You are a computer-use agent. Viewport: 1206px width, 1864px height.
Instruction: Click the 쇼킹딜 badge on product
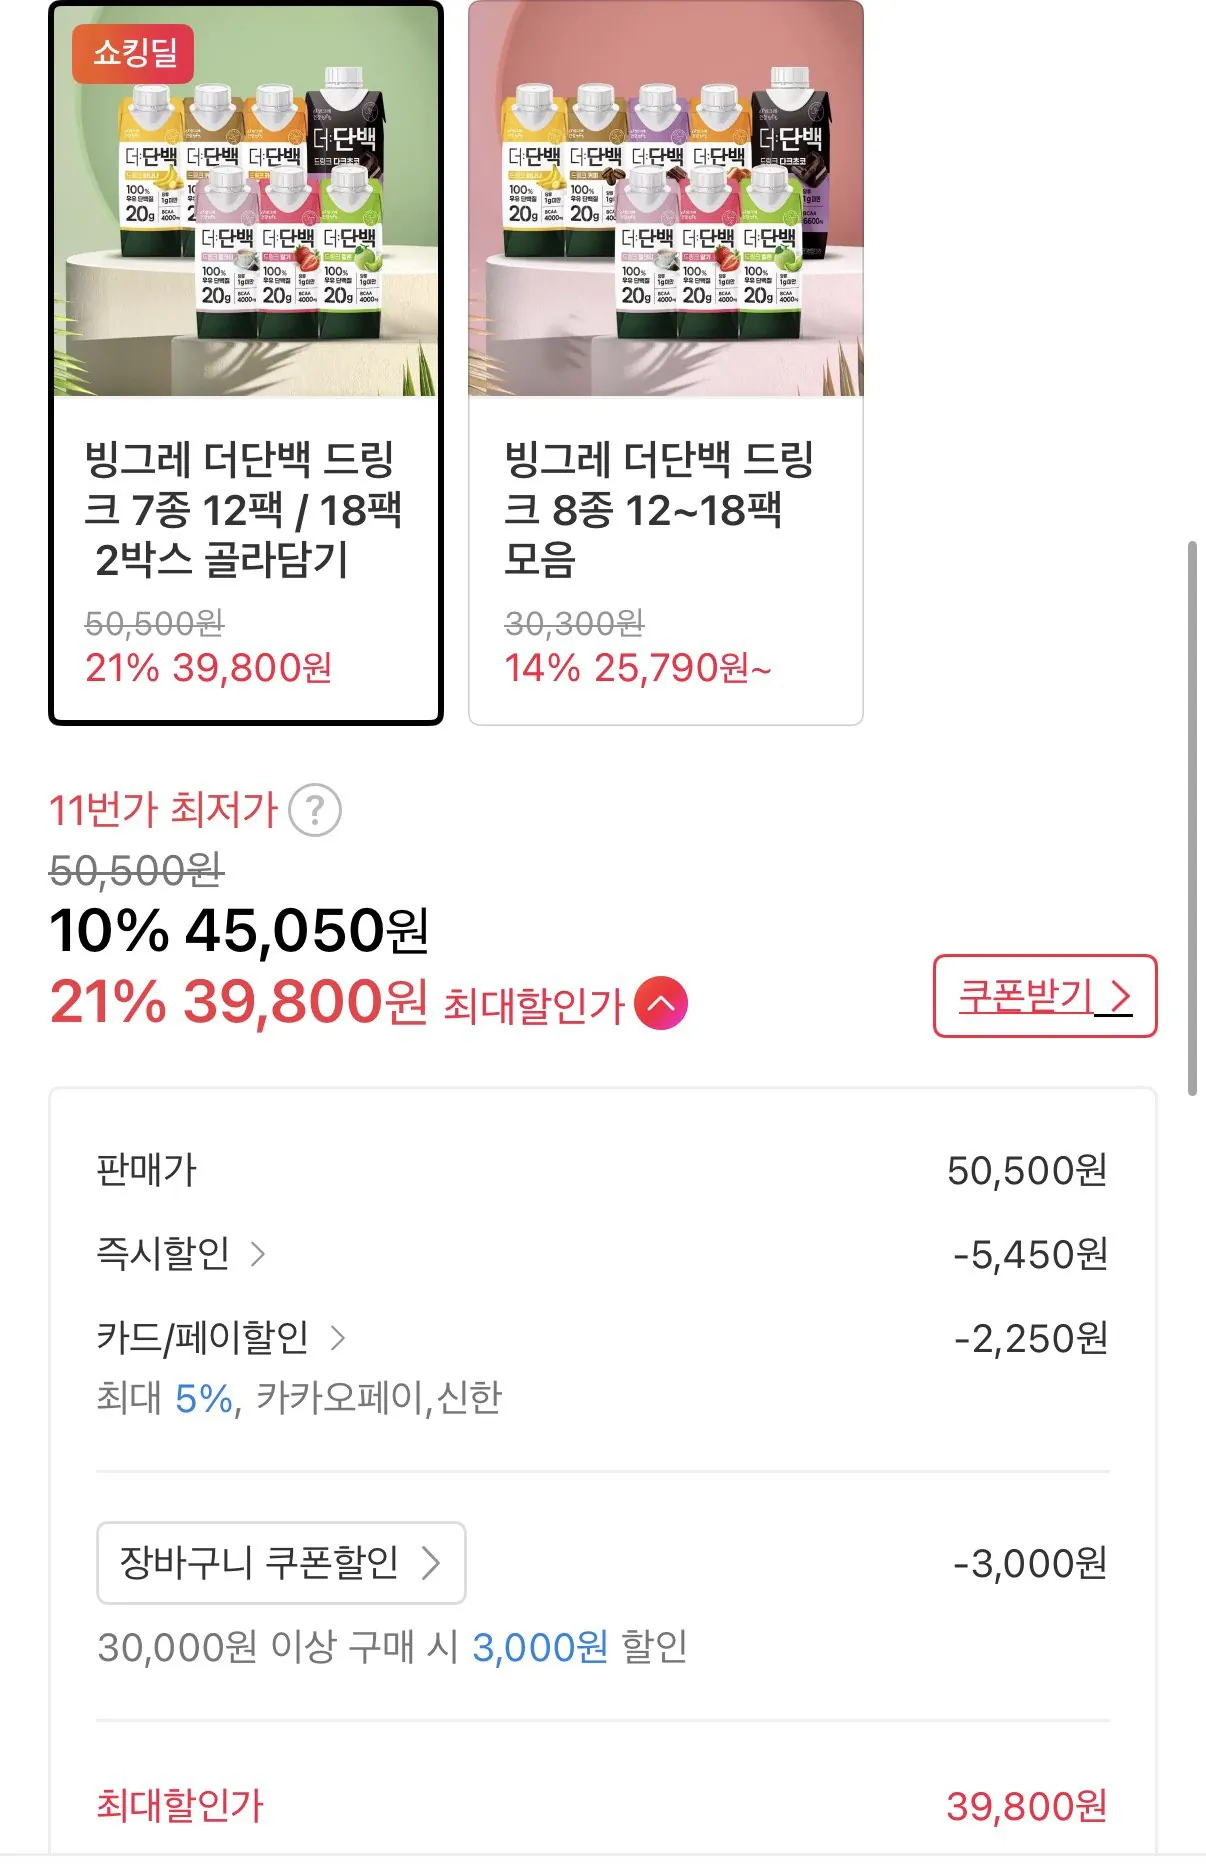(x=133, y=52)
